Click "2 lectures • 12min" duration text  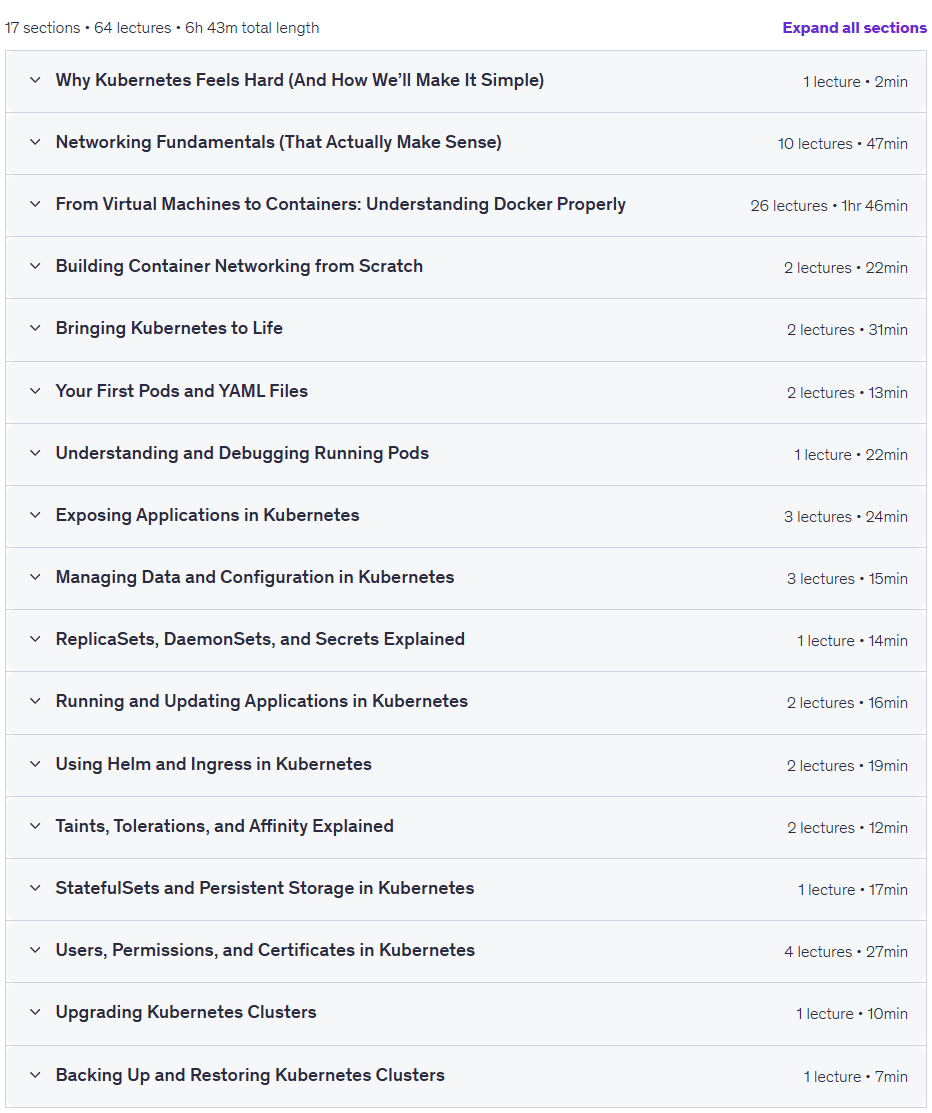(x=847, y=828)
